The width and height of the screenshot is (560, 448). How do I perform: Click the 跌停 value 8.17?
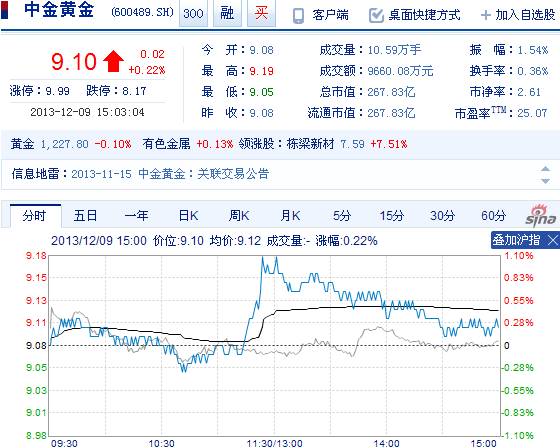tap(134, 91)
